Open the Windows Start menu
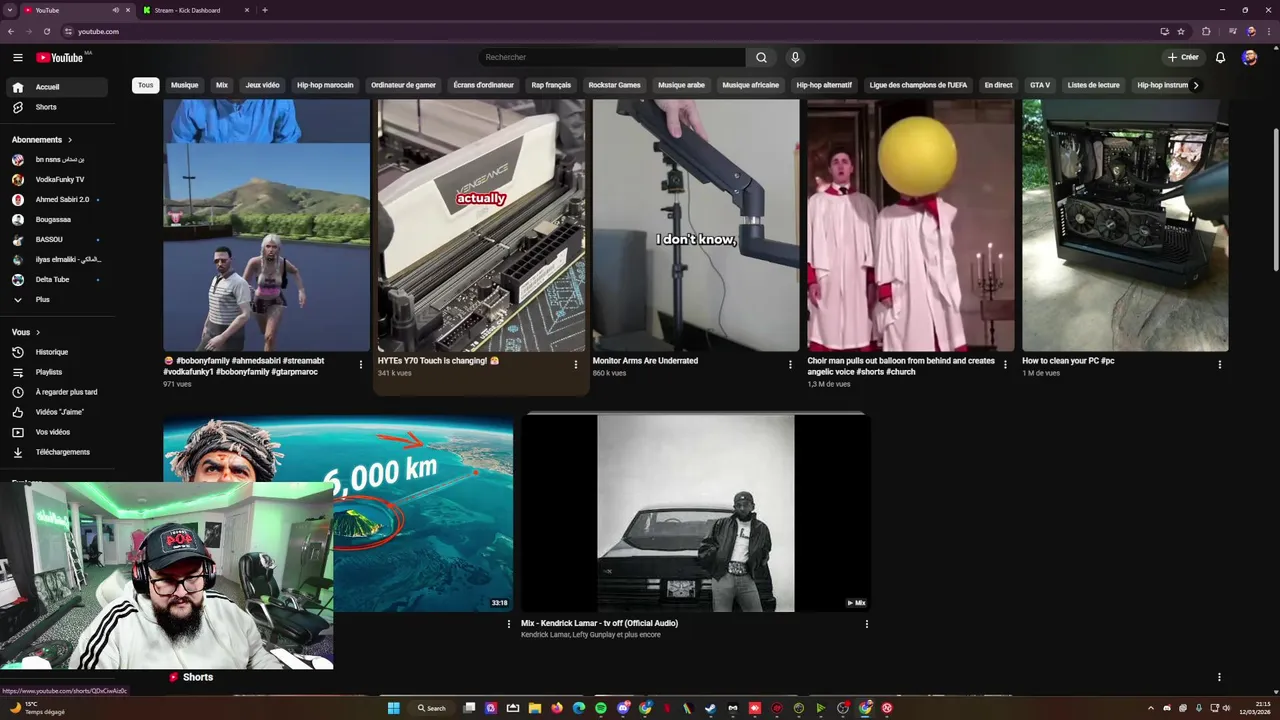1280x720 pixels. pos(394,708)
